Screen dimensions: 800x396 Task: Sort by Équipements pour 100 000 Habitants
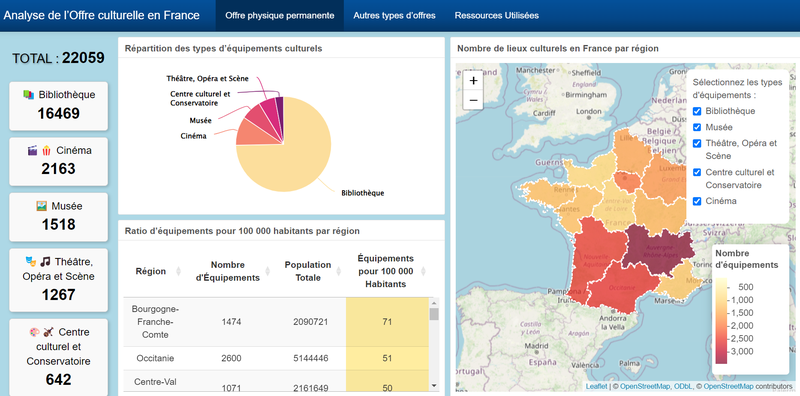(x=423, y=271)
